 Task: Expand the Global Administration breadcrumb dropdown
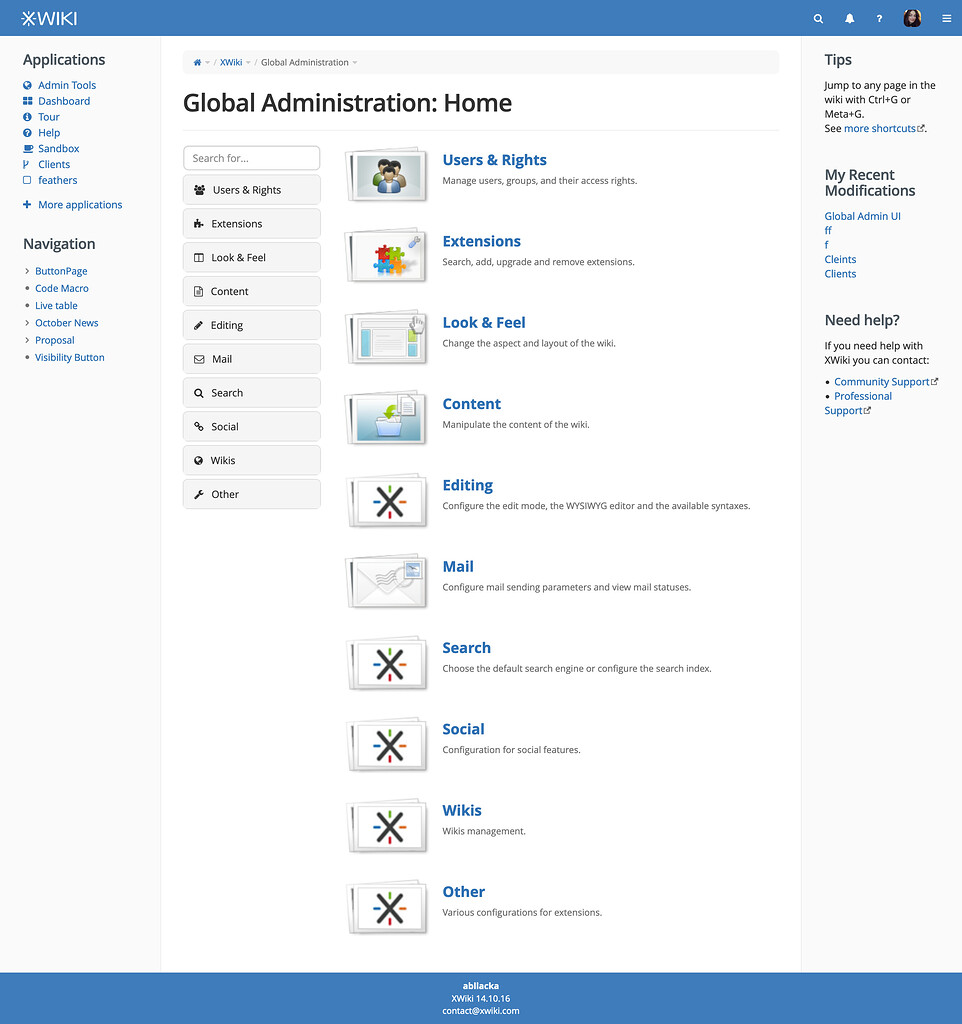coord(355,63)
